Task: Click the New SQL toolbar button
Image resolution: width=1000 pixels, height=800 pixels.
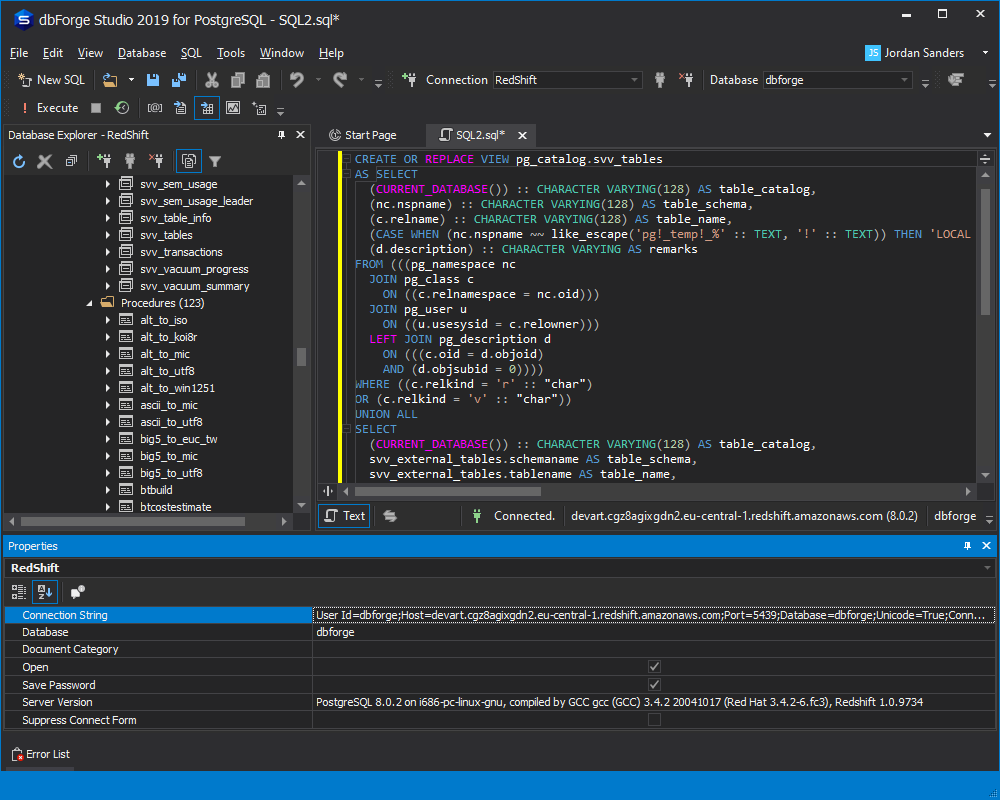Action: point(51,80)
